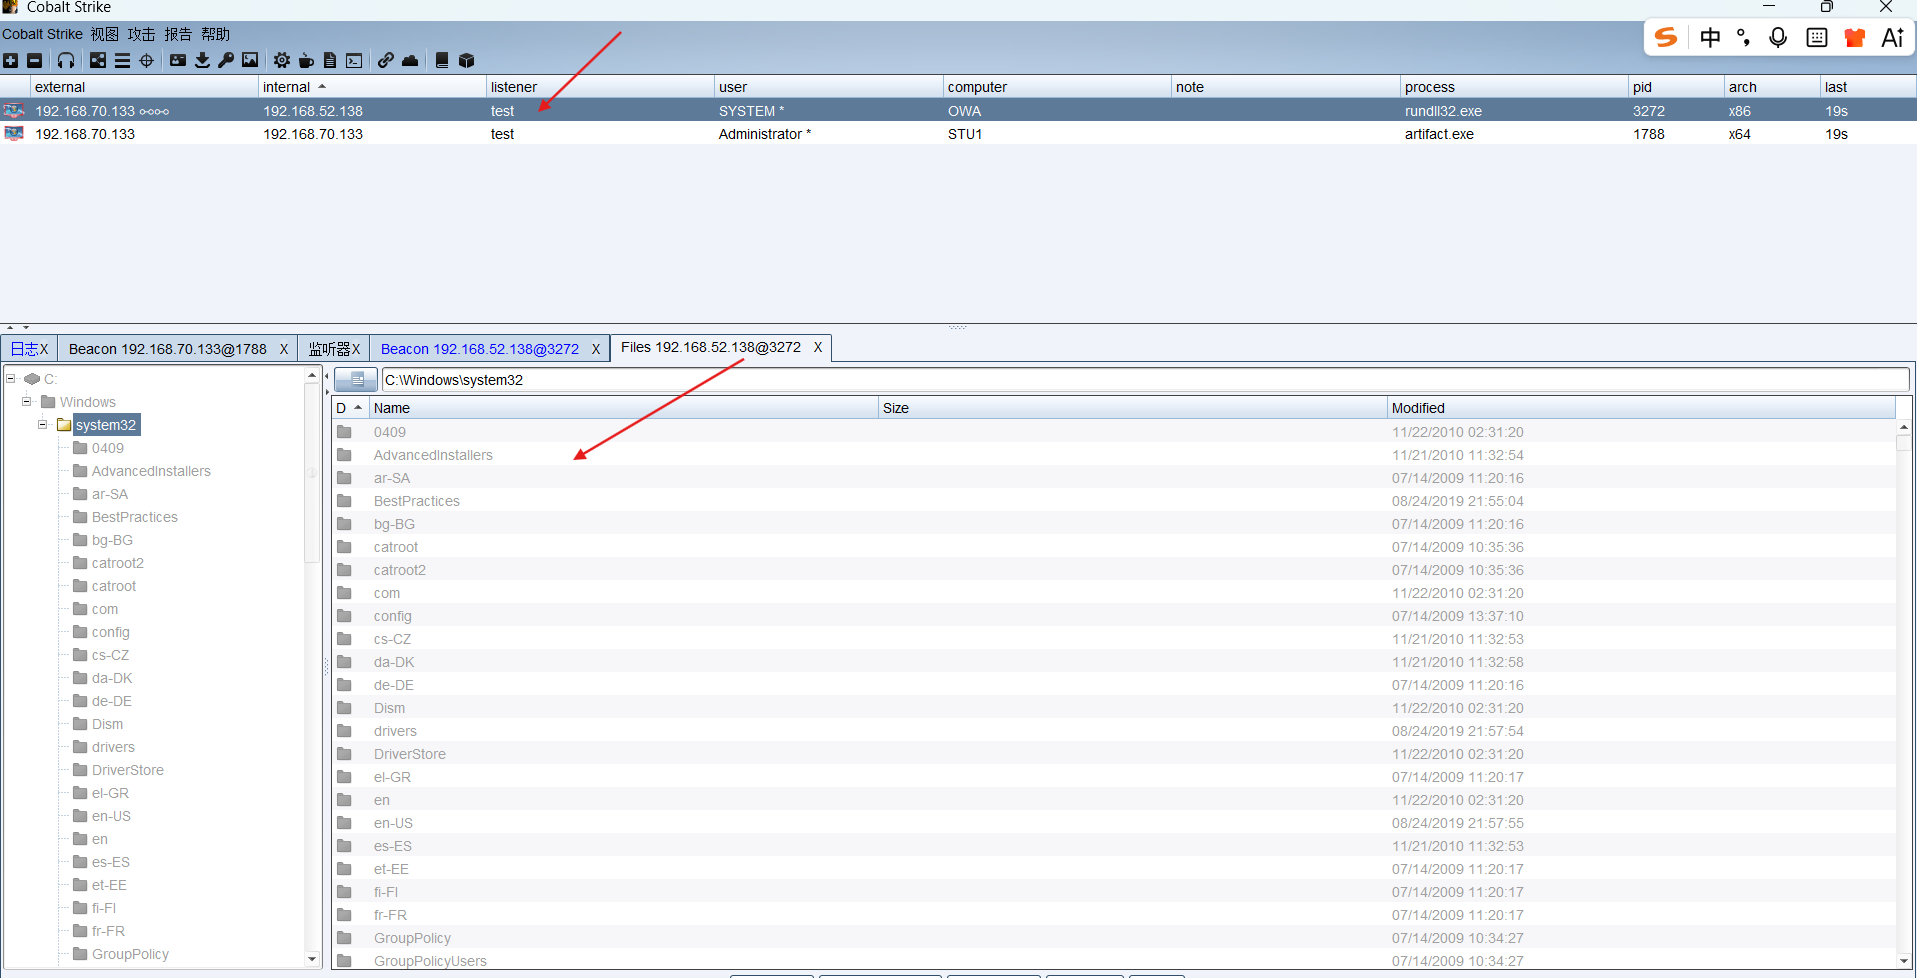Open downloaded files arrow icon
Image resolution: width=1917 pixels, height=978 pixels.
pyautogui.click(x=202, y=61)
